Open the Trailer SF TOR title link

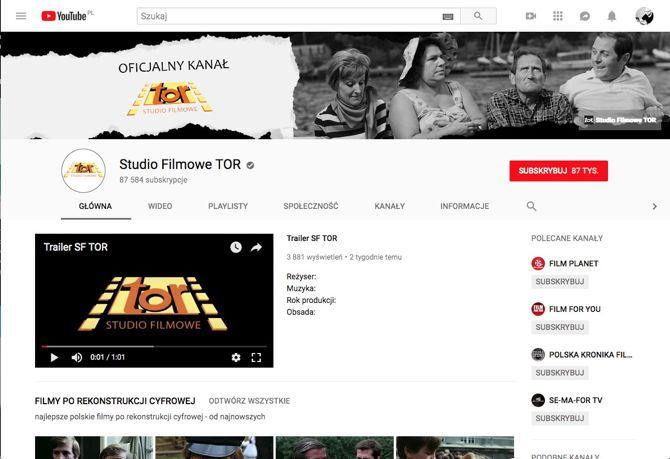coord(312,238)
